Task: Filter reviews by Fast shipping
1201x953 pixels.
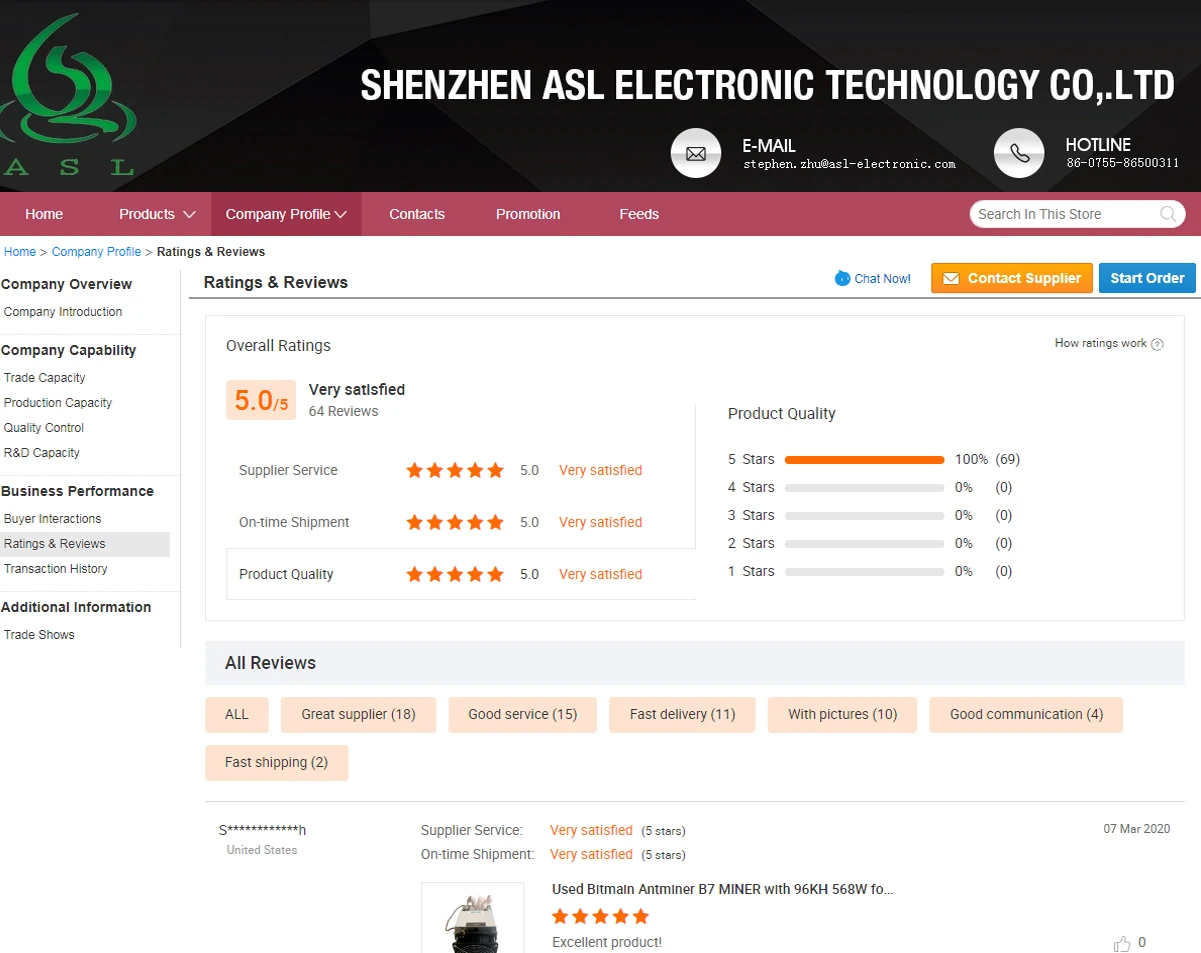Action: [276, 762]
